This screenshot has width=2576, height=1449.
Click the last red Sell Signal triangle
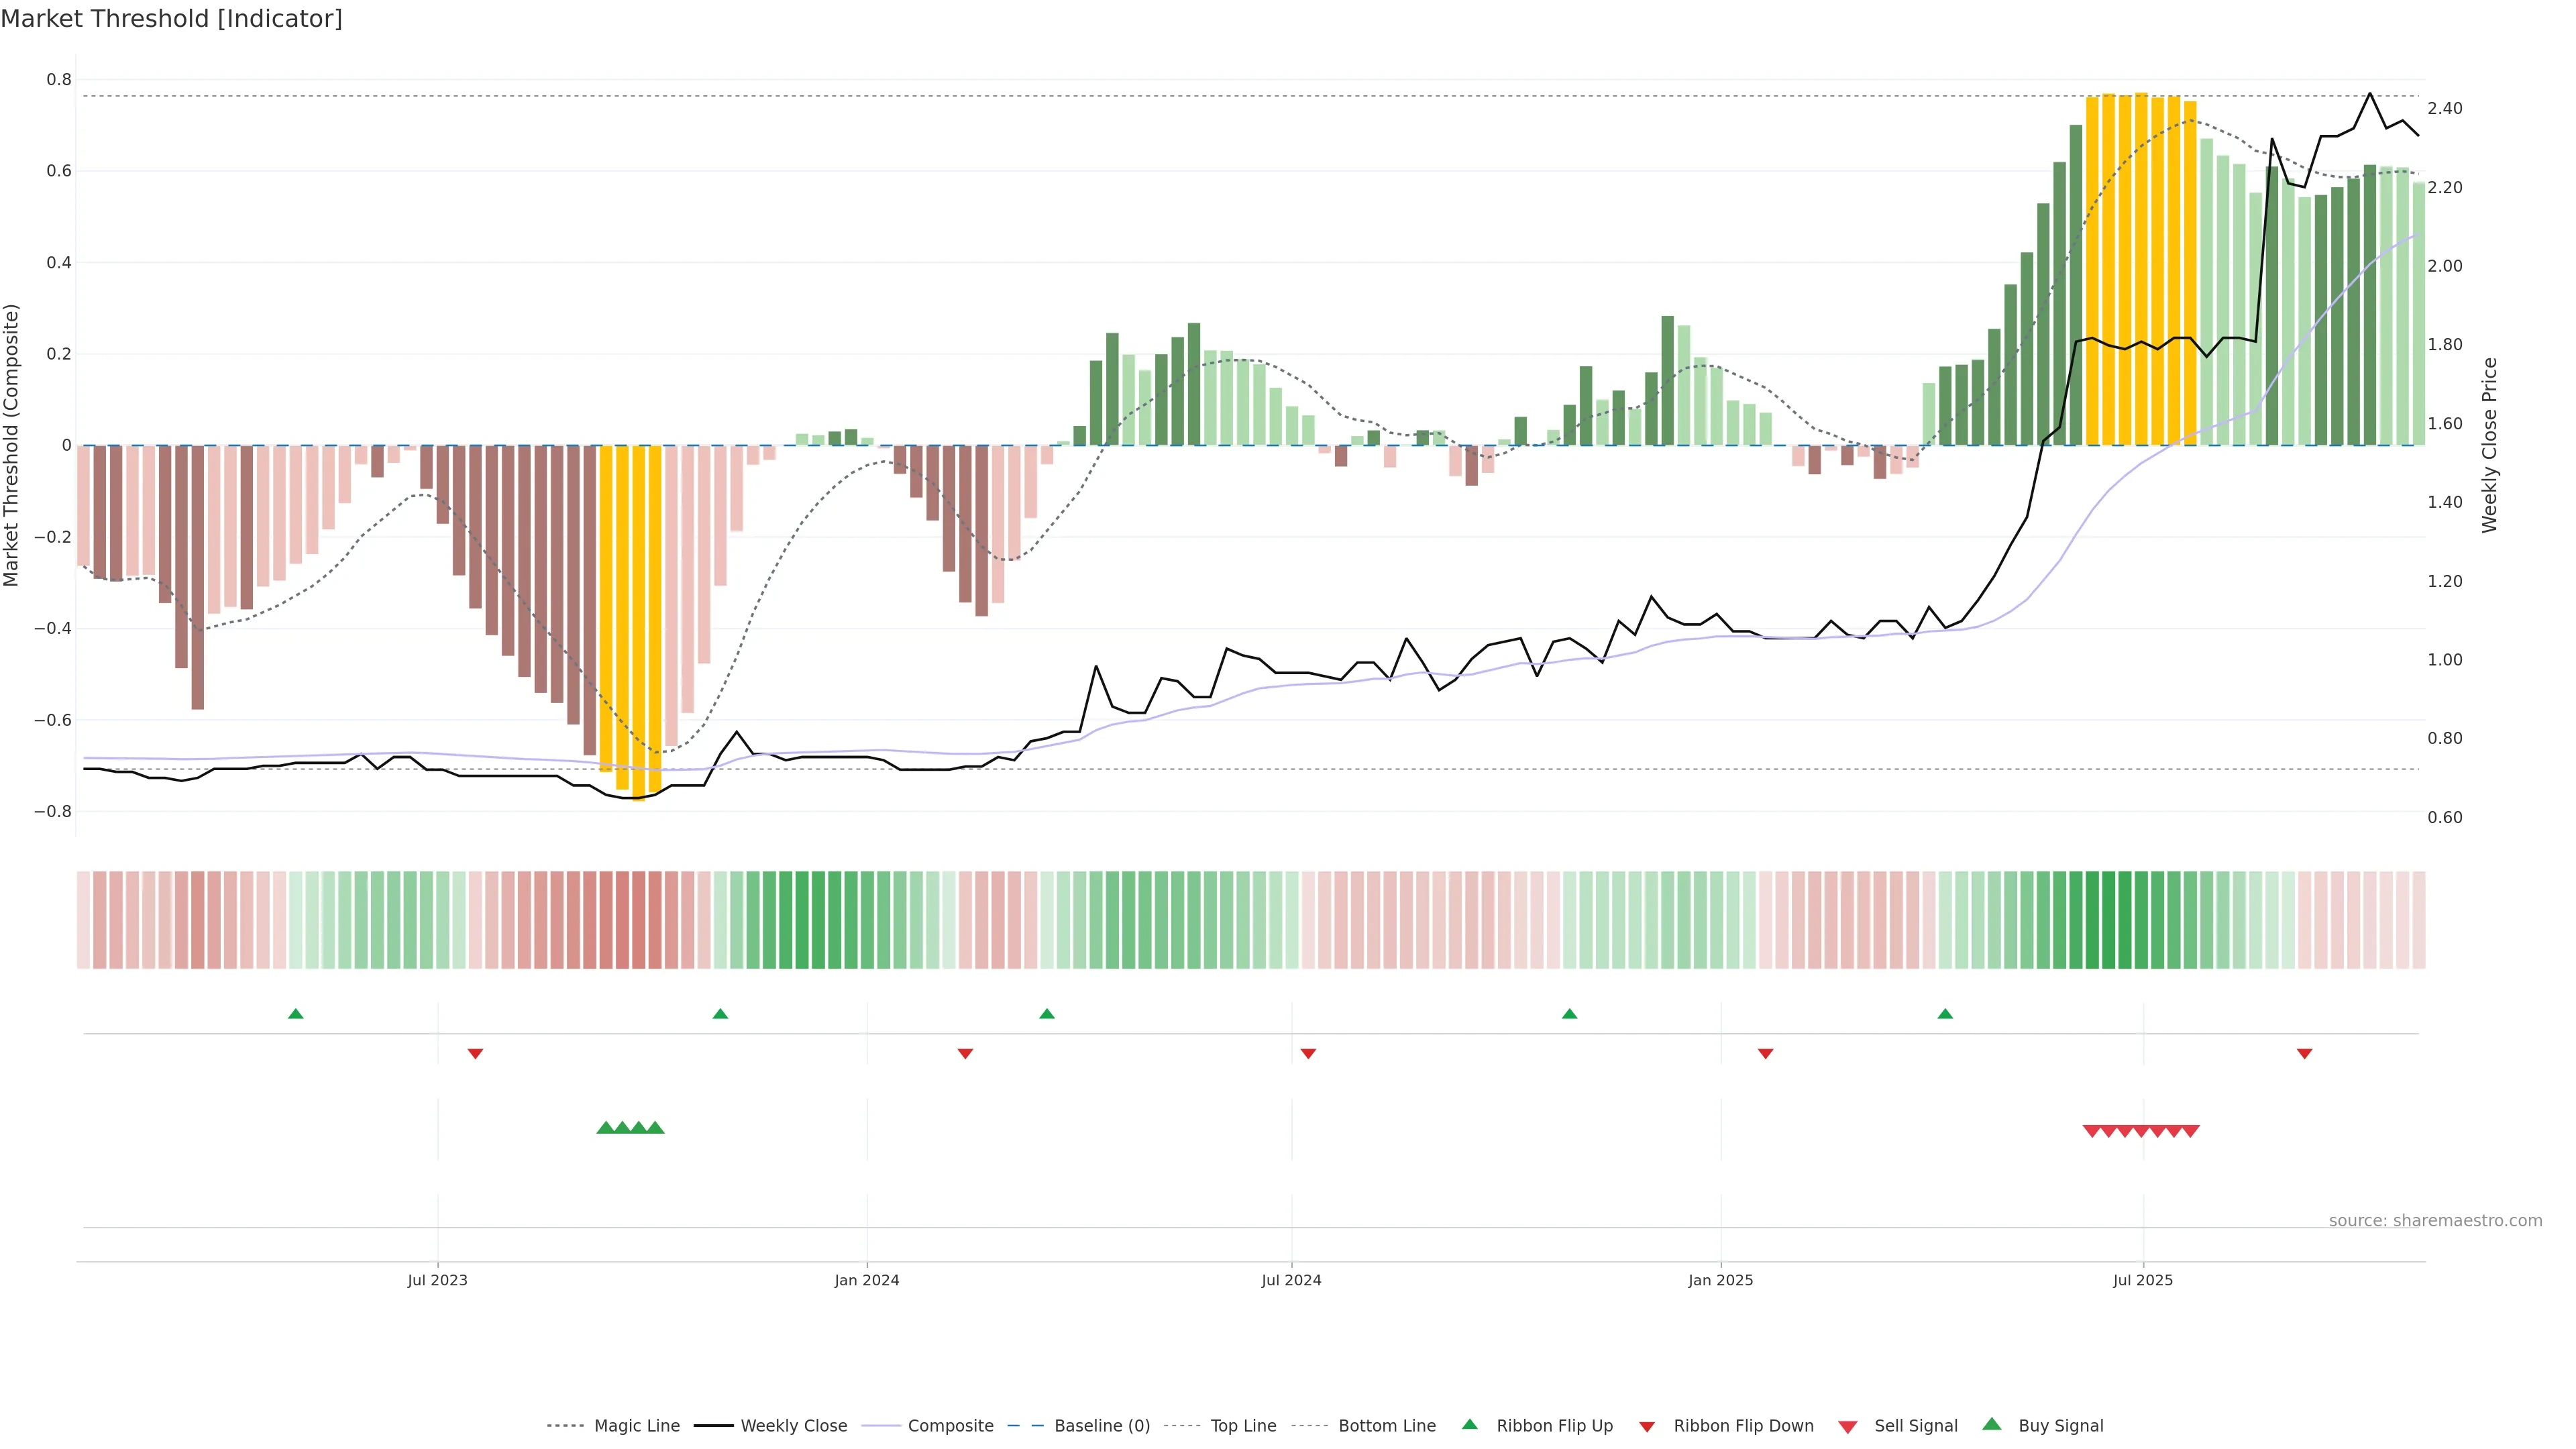[2190, 1131]
